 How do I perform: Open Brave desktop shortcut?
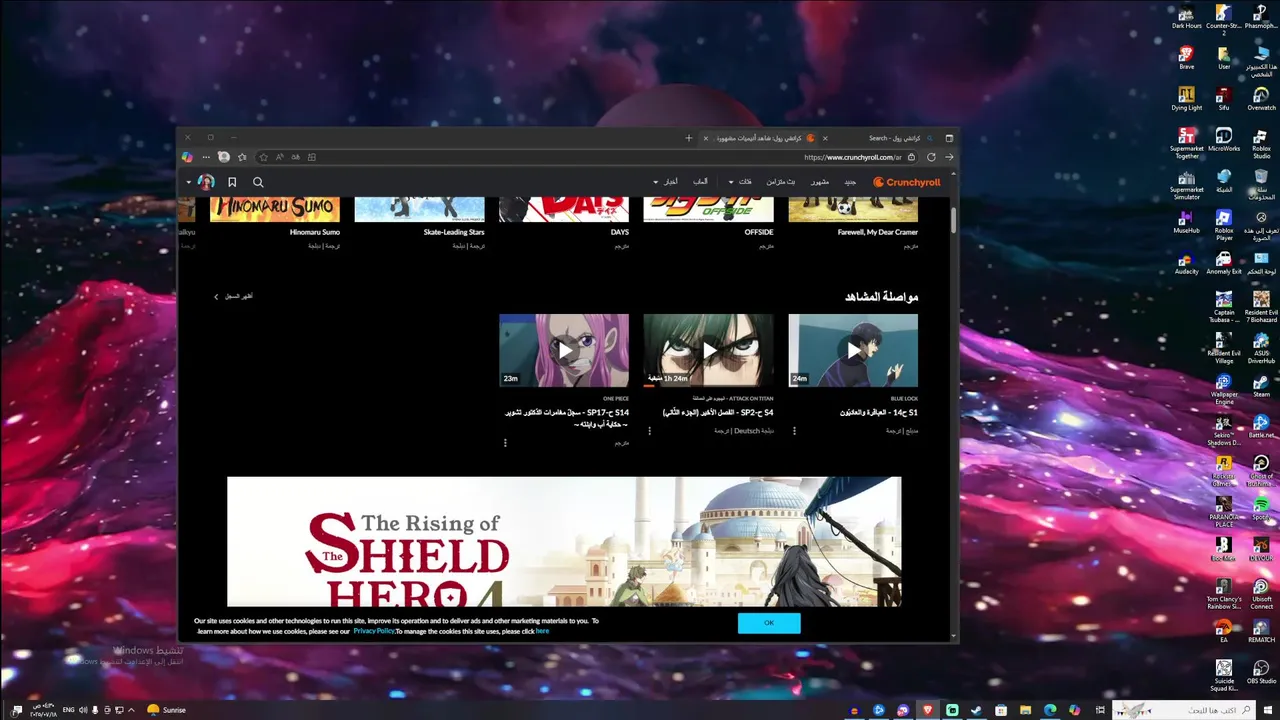point(1186,58)
